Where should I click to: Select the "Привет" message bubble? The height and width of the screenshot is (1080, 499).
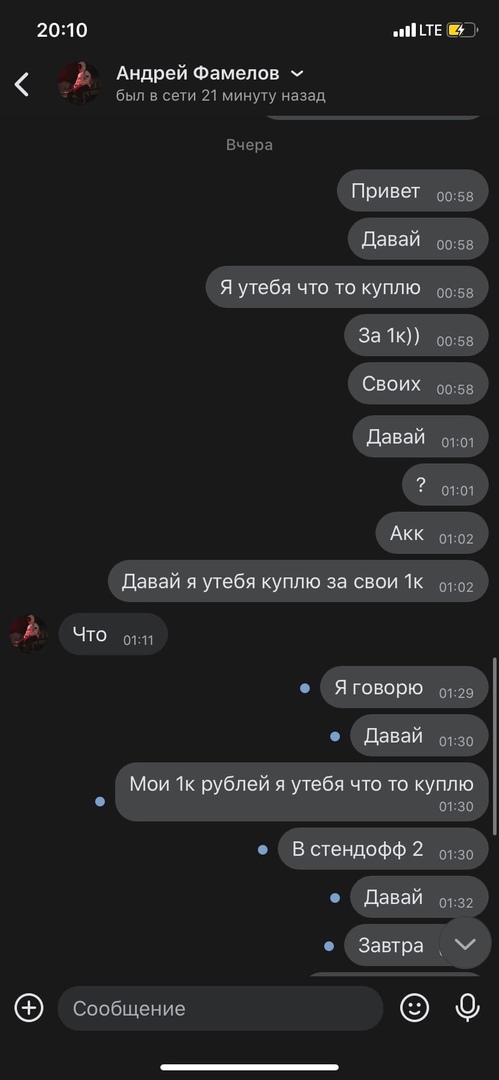tap(412, 191)
